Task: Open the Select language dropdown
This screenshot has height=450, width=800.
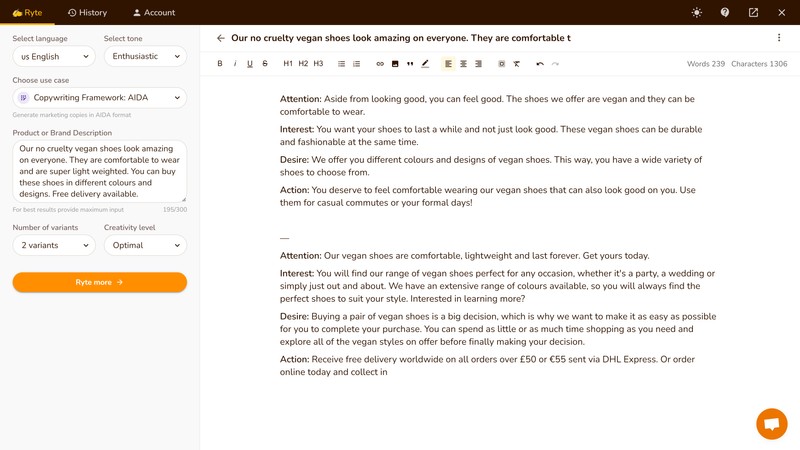Action: [53, 57]
